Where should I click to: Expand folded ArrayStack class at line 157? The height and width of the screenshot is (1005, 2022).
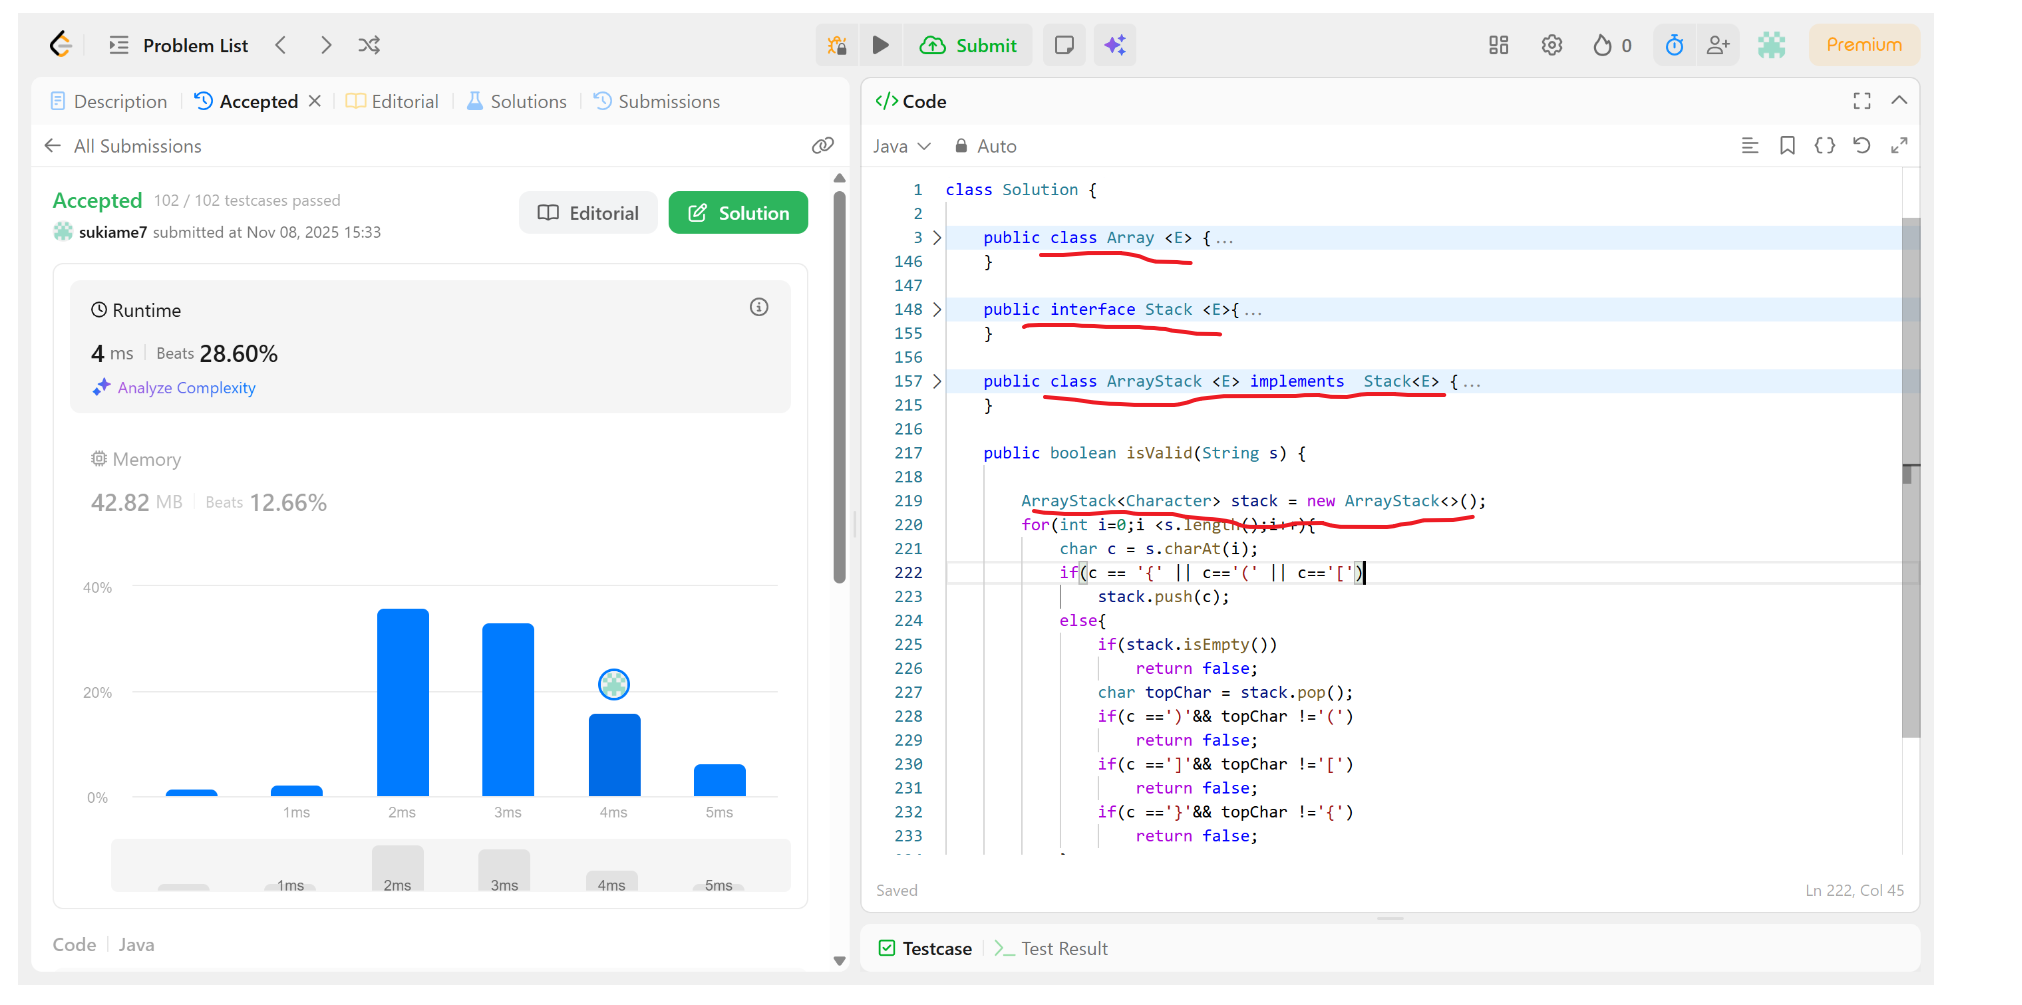point(937,382)
